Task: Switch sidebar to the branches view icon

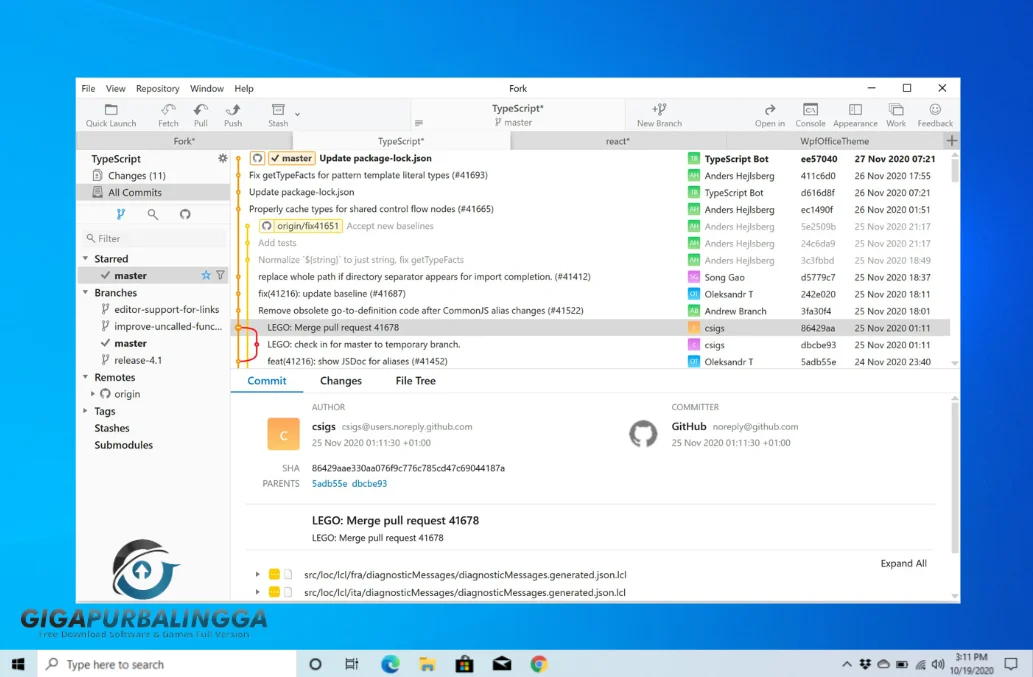Action: point(121,214)
